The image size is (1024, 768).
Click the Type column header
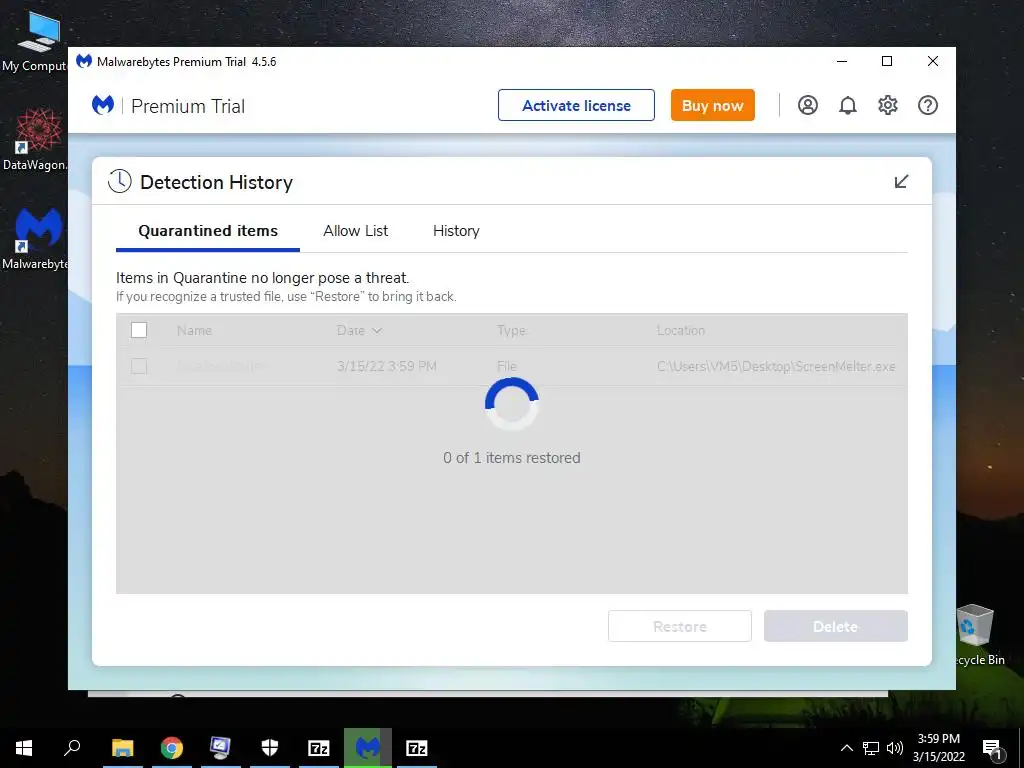(511, 330)
